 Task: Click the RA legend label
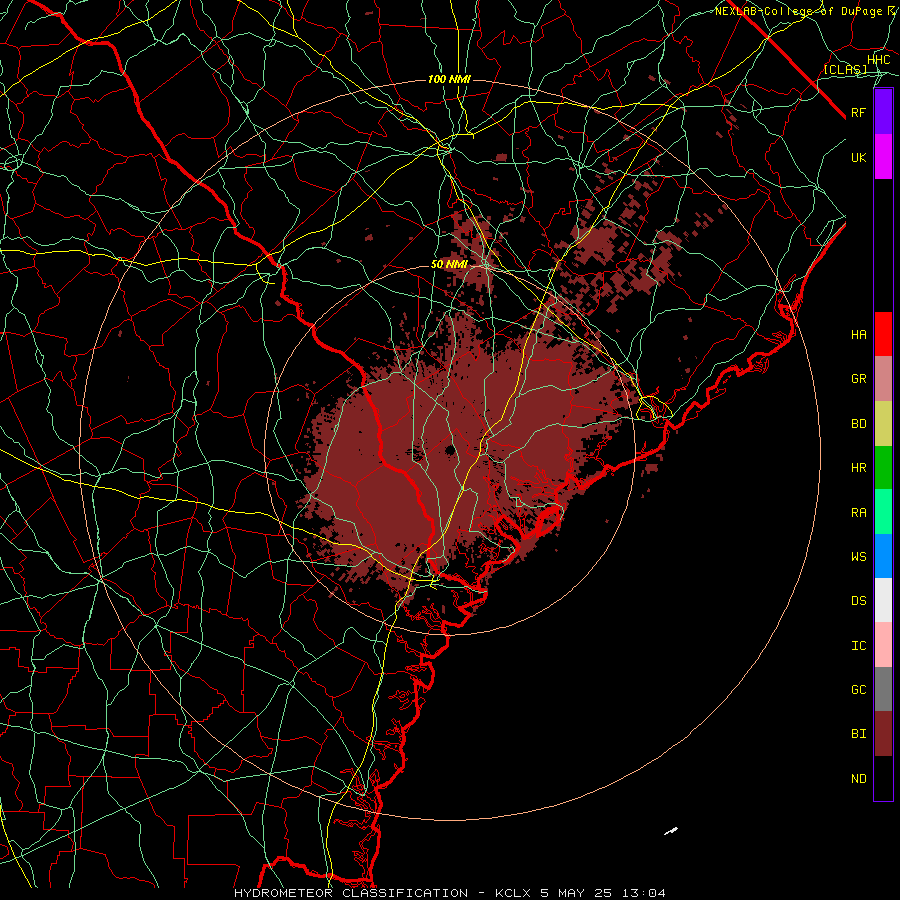tap(858, 513)
